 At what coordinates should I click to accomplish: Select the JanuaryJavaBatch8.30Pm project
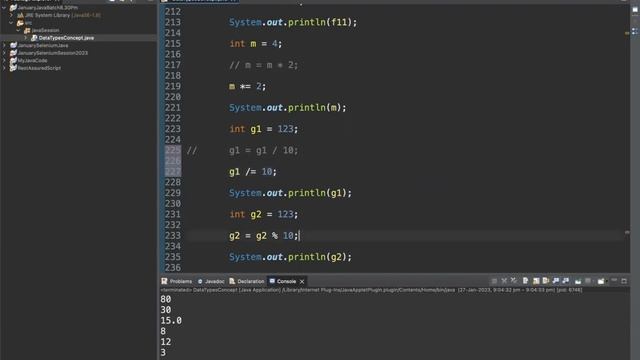click(x=47, y=7)
